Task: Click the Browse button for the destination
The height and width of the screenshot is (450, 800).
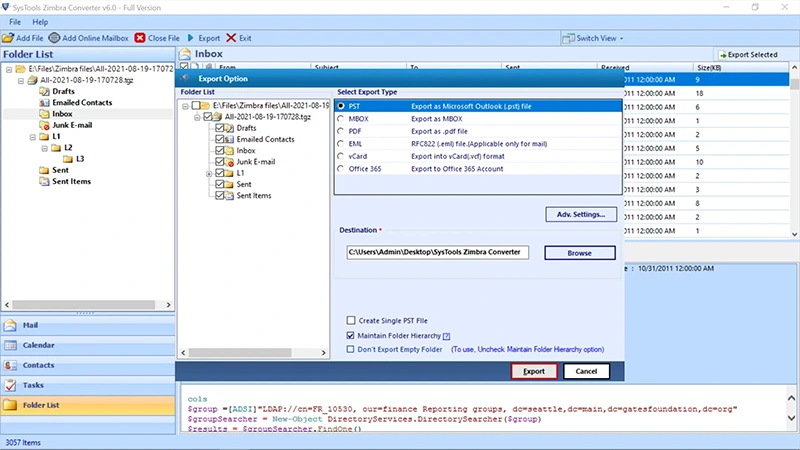Action: tap(579, 253)
